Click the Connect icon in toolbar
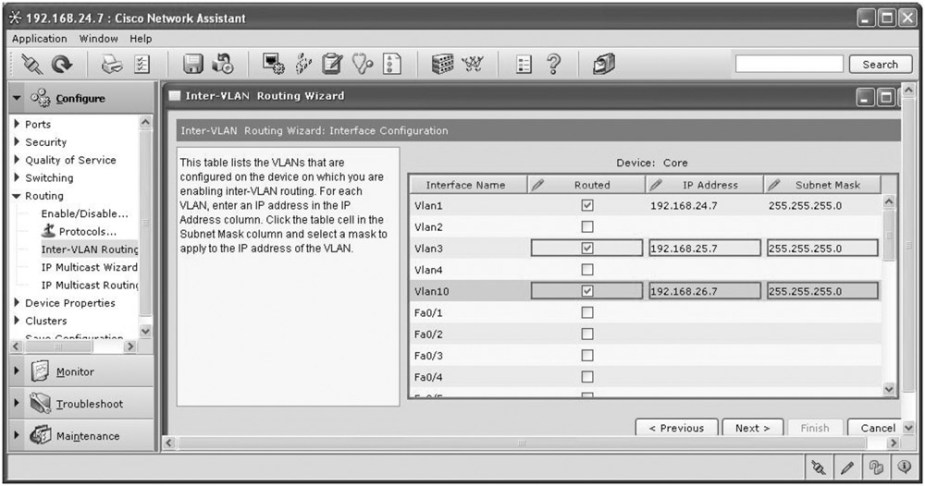 [31, 64]
